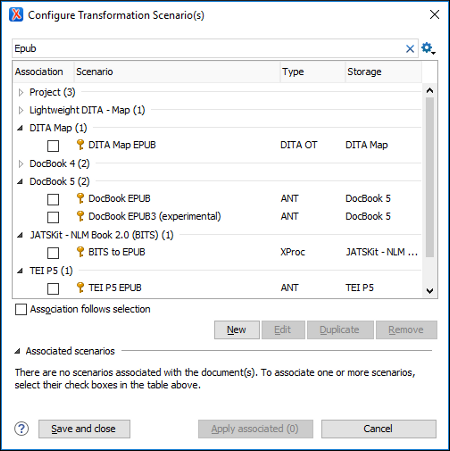Click the scenario list scroll down arrow
450x451 pixels.
coord(430,291)
